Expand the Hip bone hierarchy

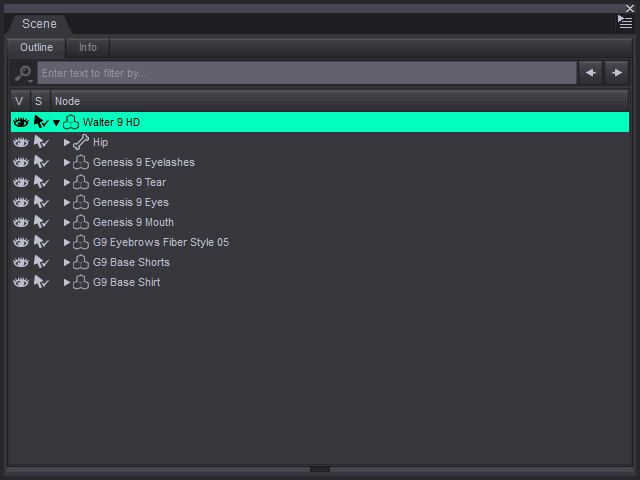[67, 142]
